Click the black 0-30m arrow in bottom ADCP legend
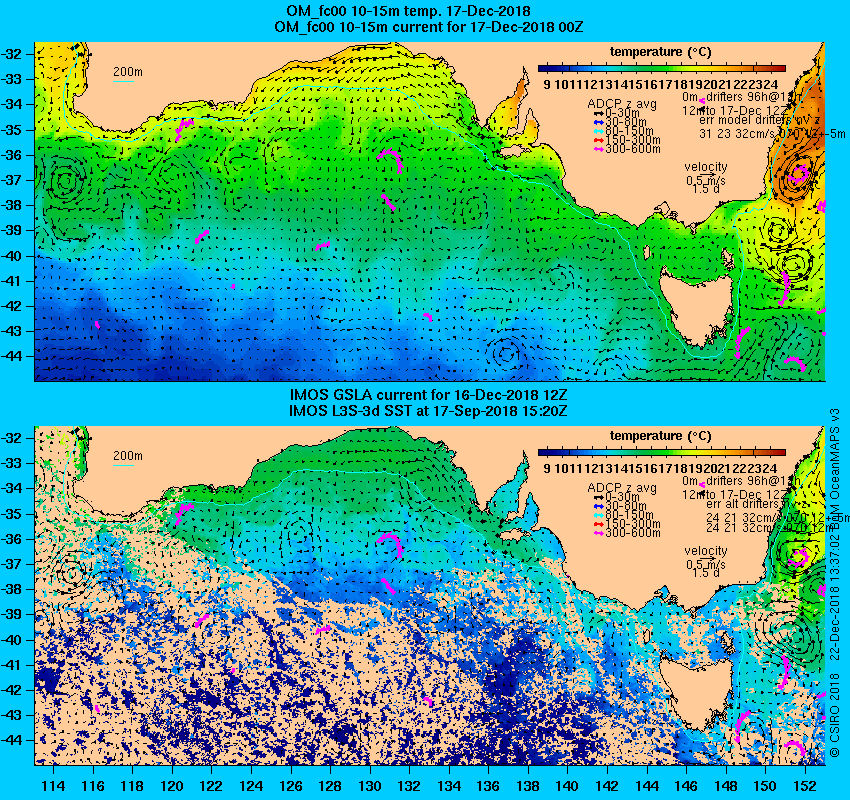 [598, 498]
